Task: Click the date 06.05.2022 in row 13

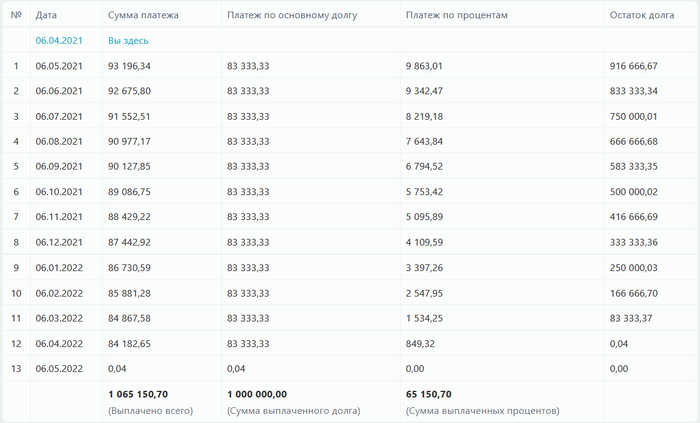Action: (x=56, y=368)
